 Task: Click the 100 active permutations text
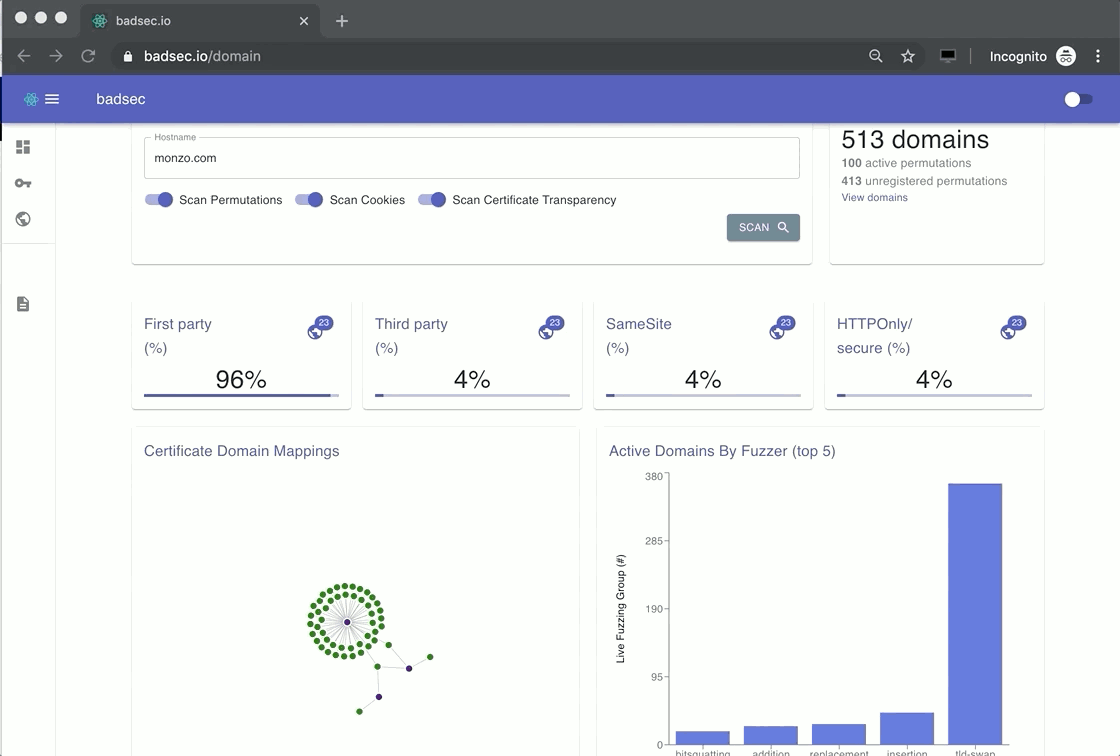click(906, 163)
